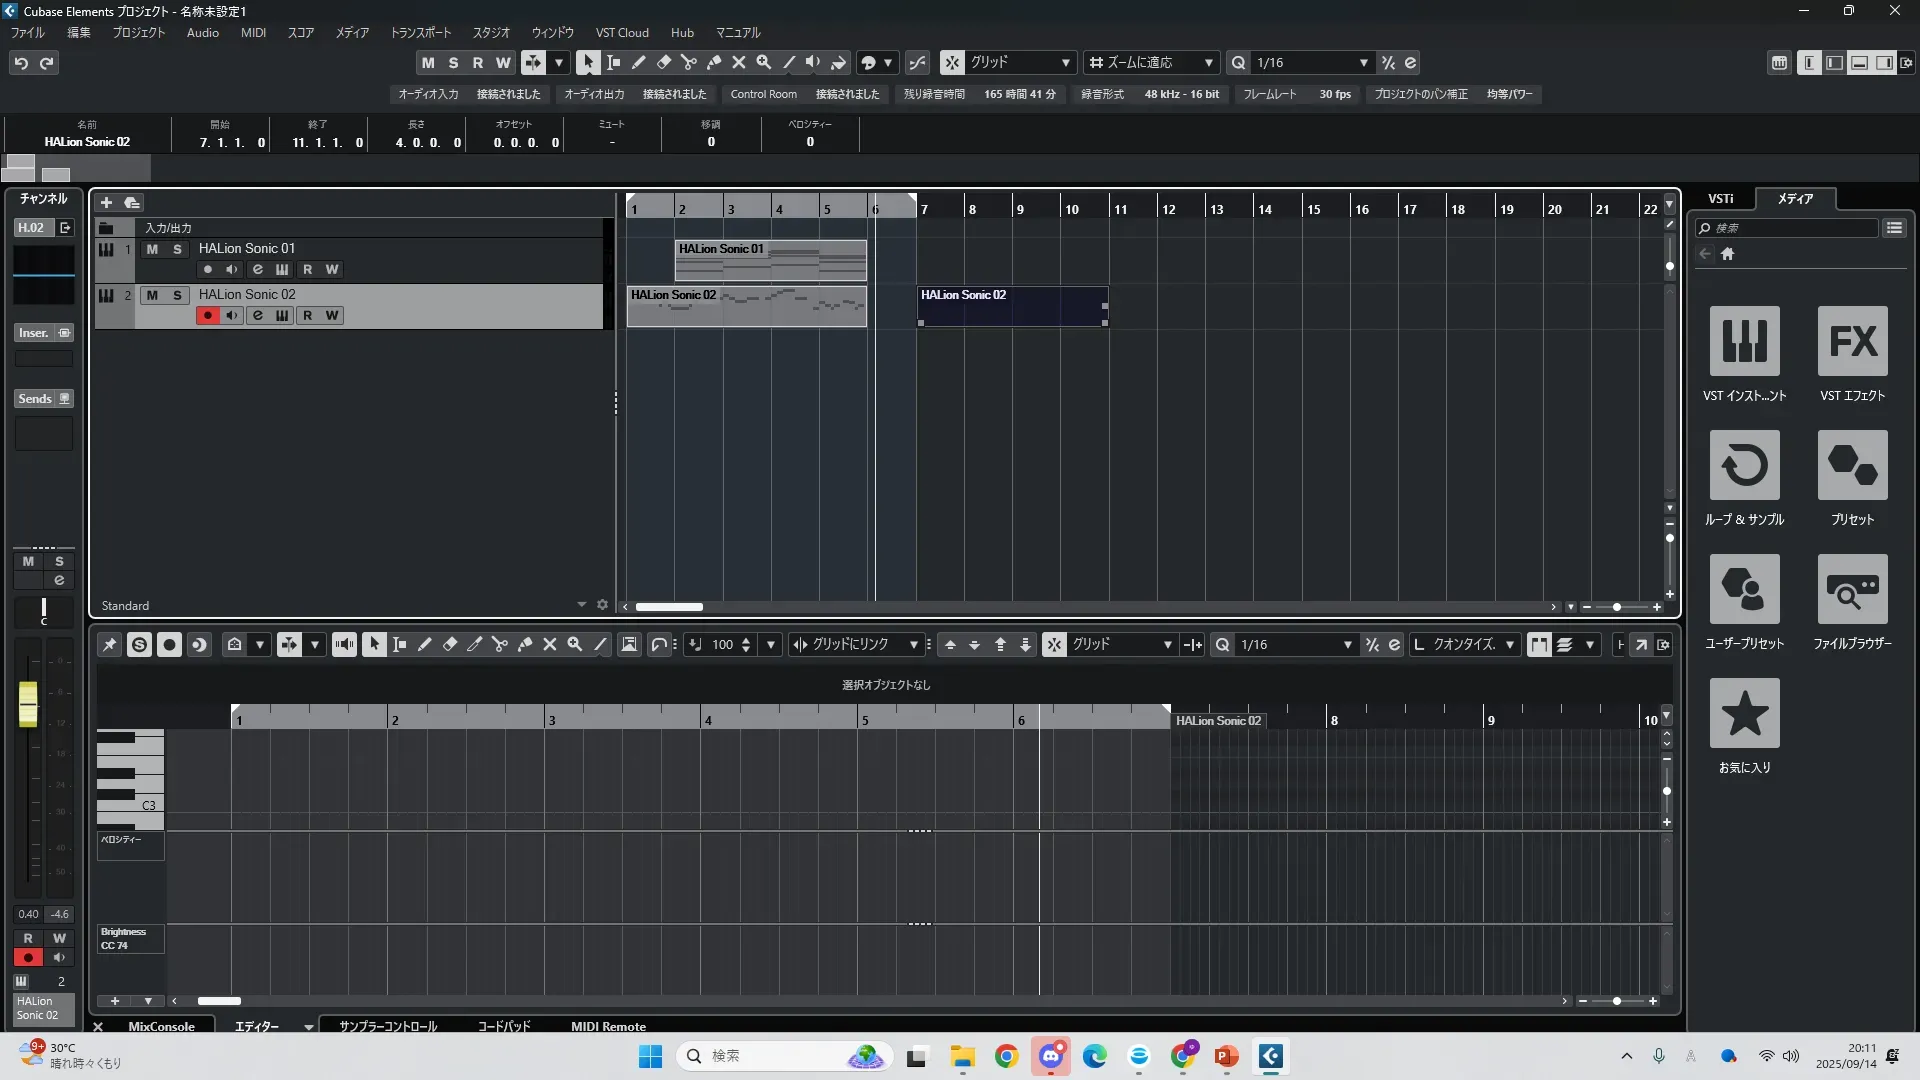Open PowerPoint from the Windows taskbar
The width and height of the screenshot is (1920, 1080).
click(x=1226, y=1056)
